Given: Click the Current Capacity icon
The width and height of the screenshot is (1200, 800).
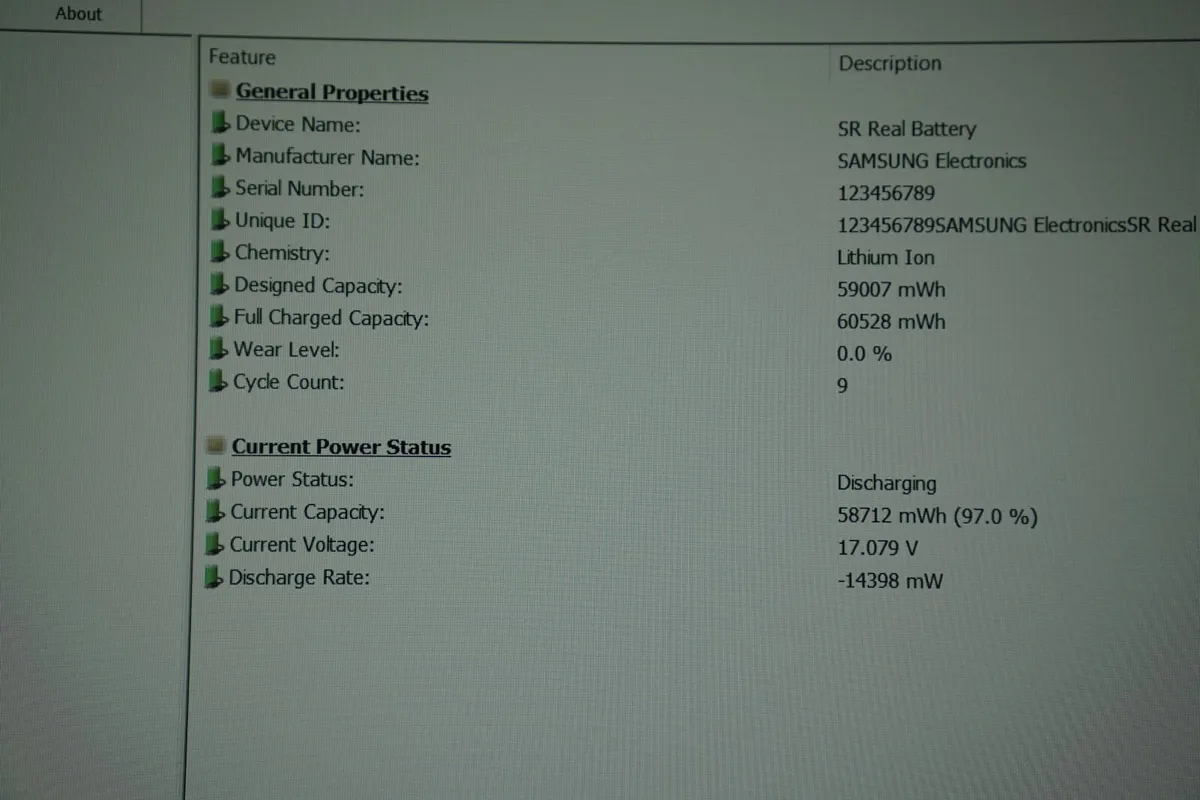Looking at the screenshot, I should pos(215,511).
